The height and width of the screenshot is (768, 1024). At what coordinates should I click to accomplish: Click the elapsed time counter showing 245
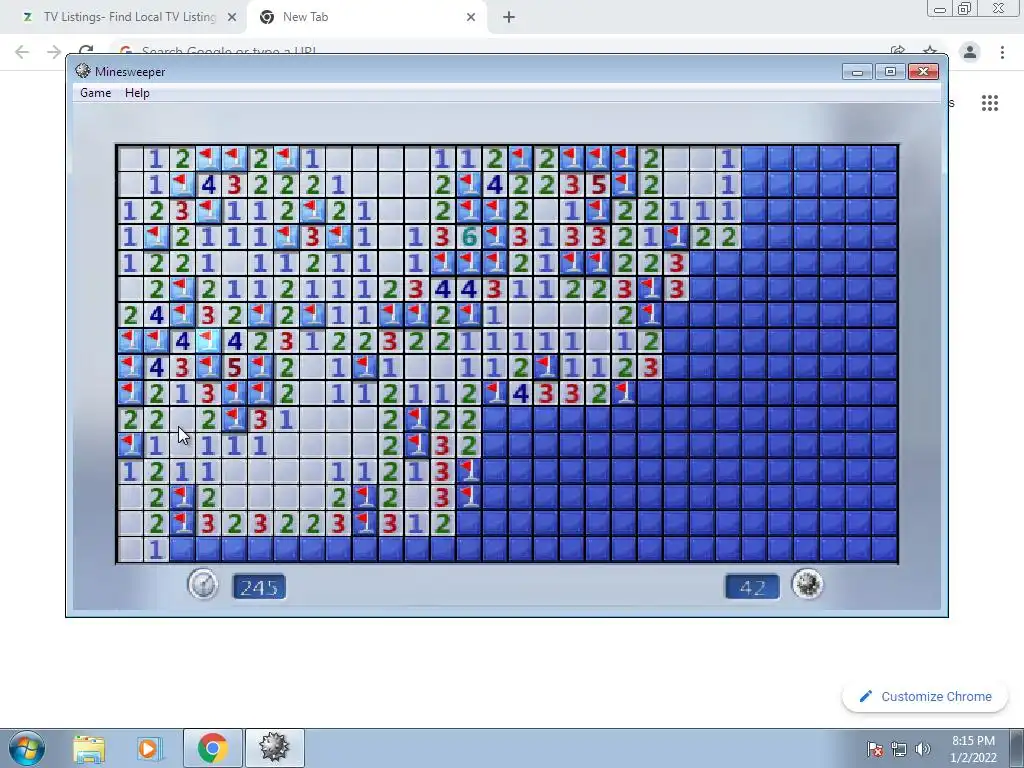point(259,587)
